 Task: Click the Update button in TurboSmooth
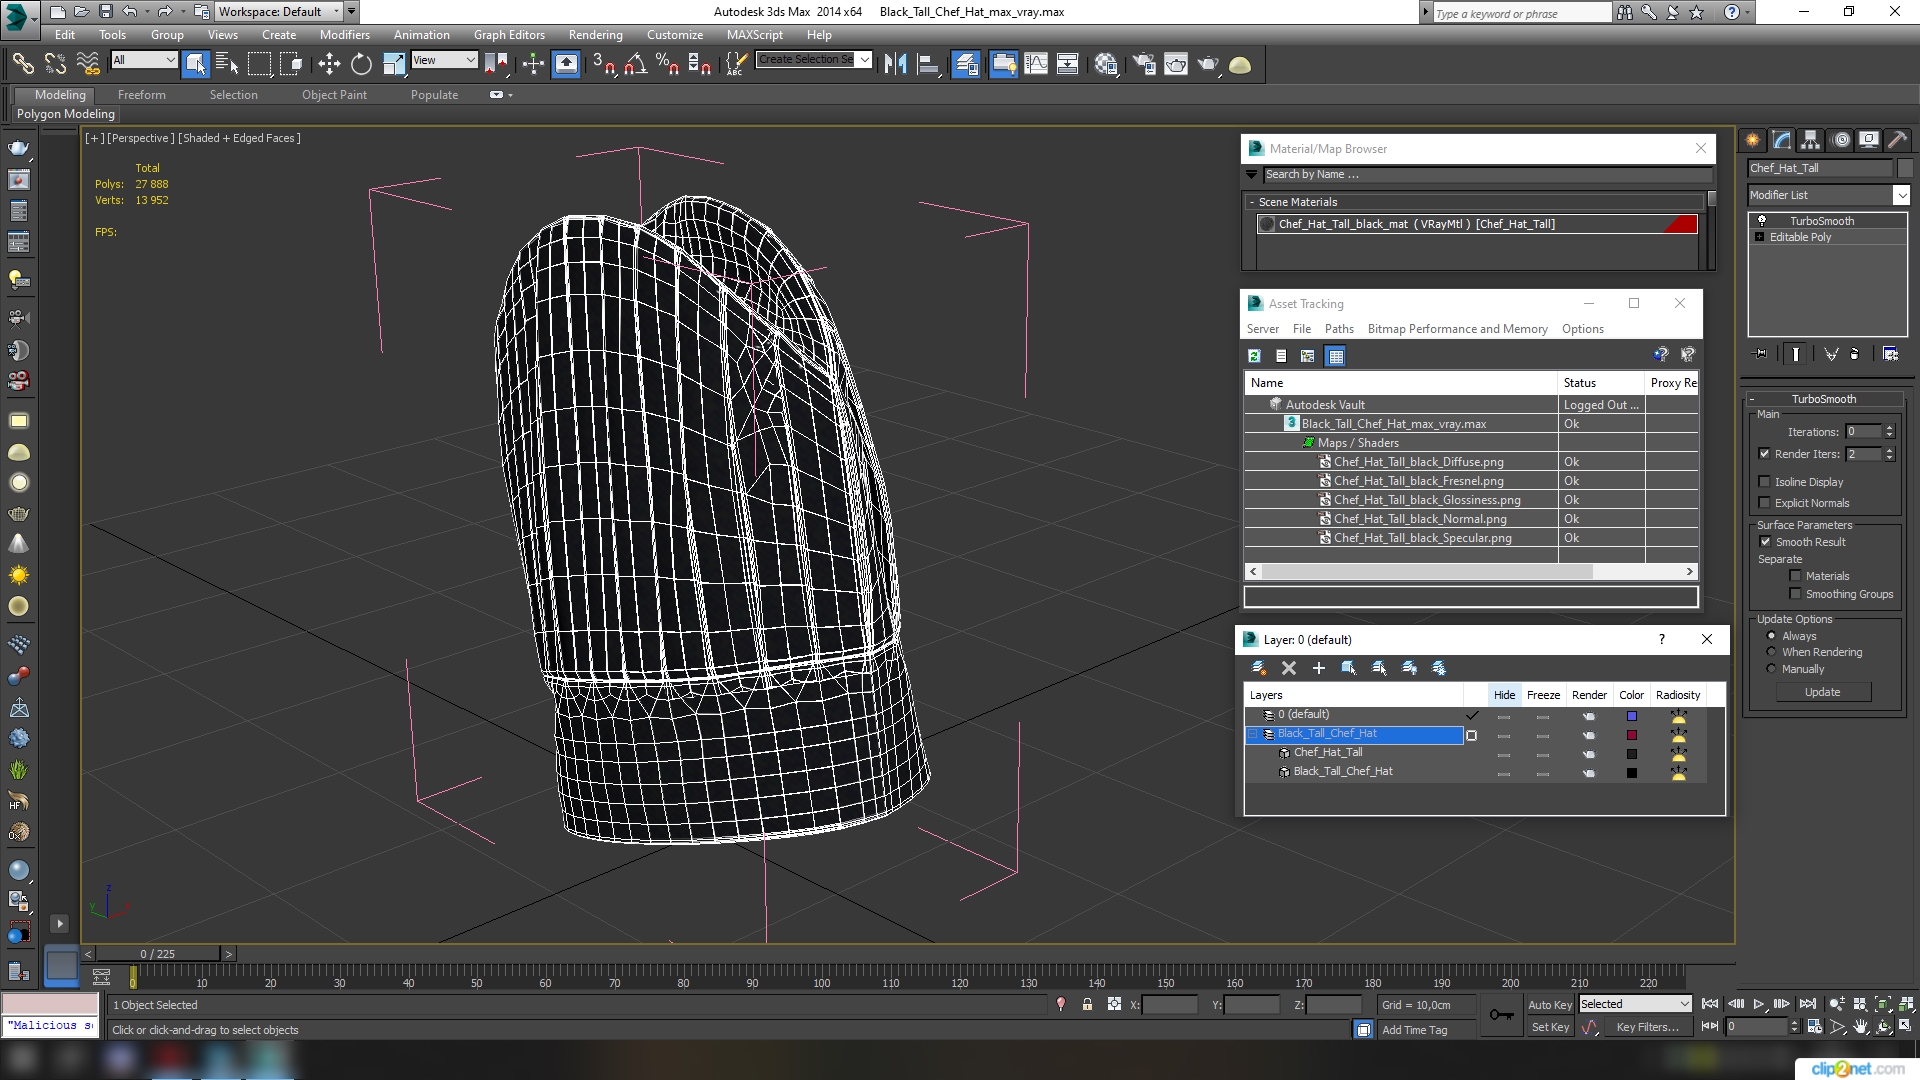pos(1822,692)
